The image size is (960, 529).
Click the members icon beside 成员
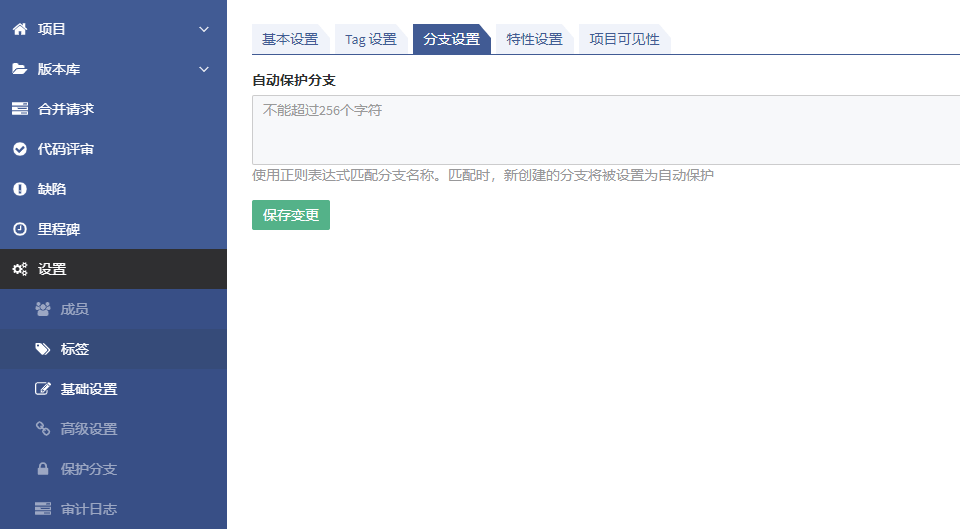tap(43, 309)
